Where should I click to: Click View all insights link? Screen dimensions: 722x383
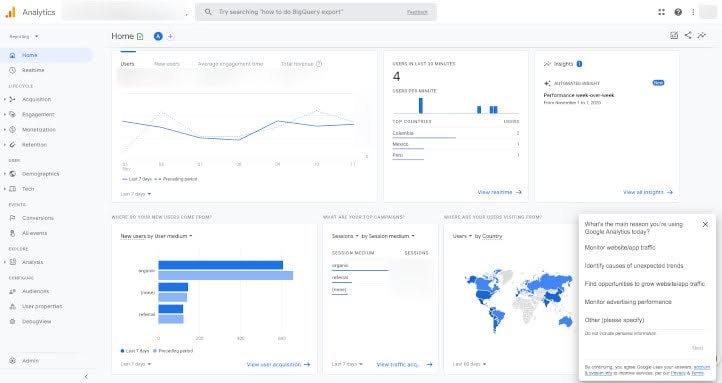[648, 192]
